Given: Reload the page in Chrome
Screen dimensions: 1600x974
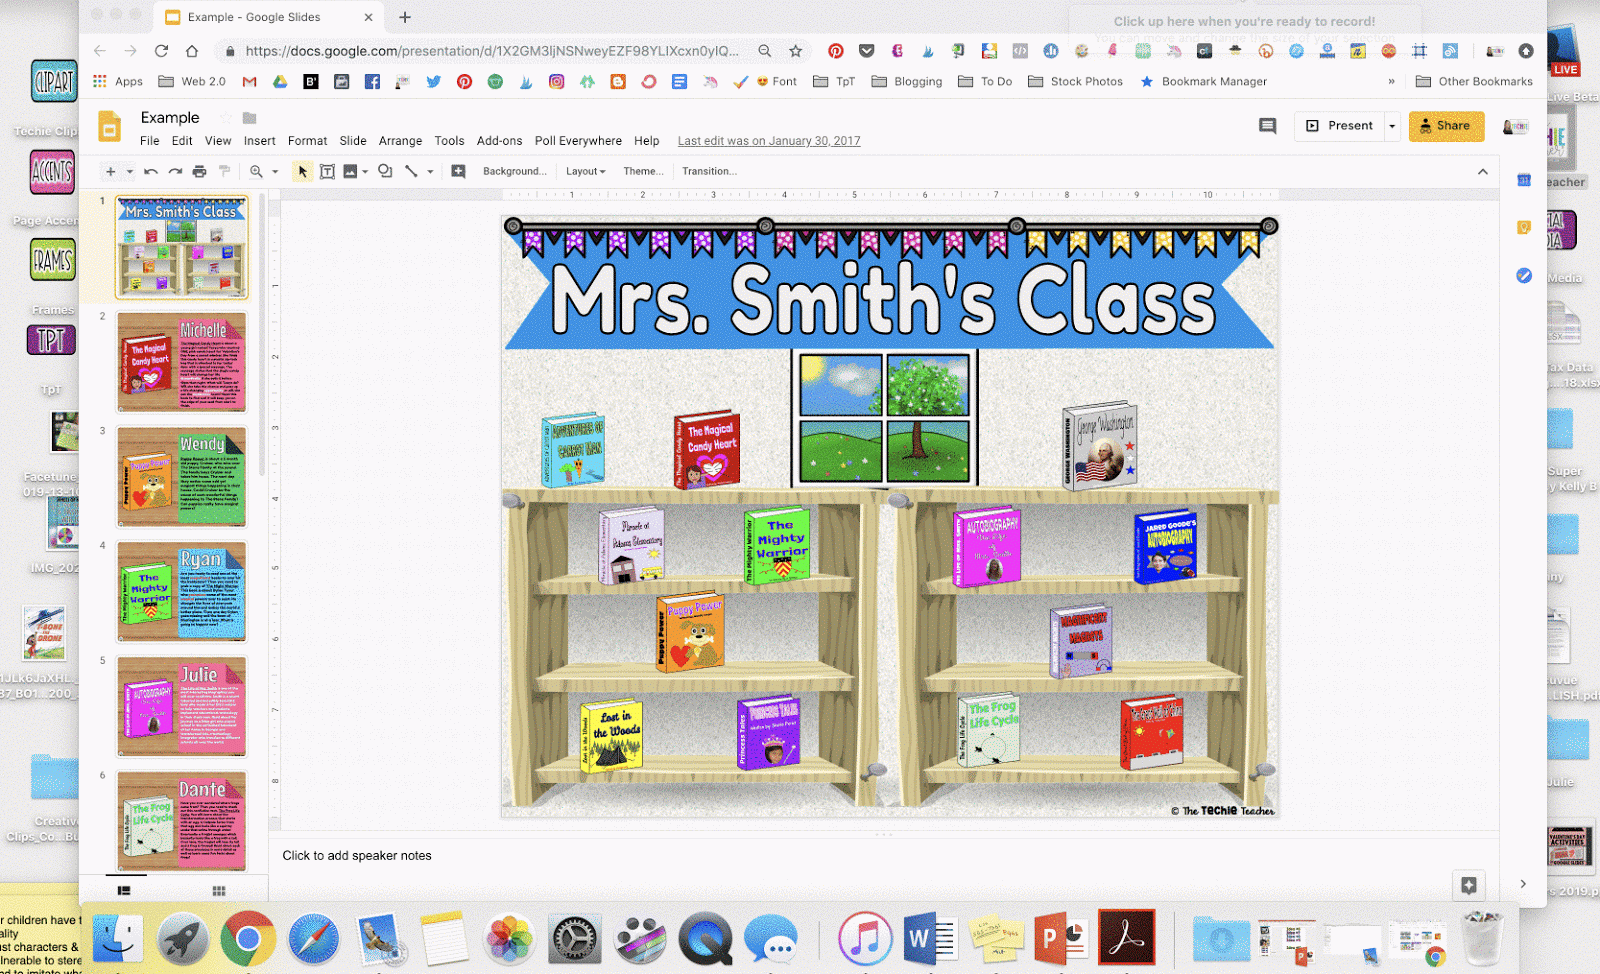Looking at the screenshot, I should click(x=161, y=51).
